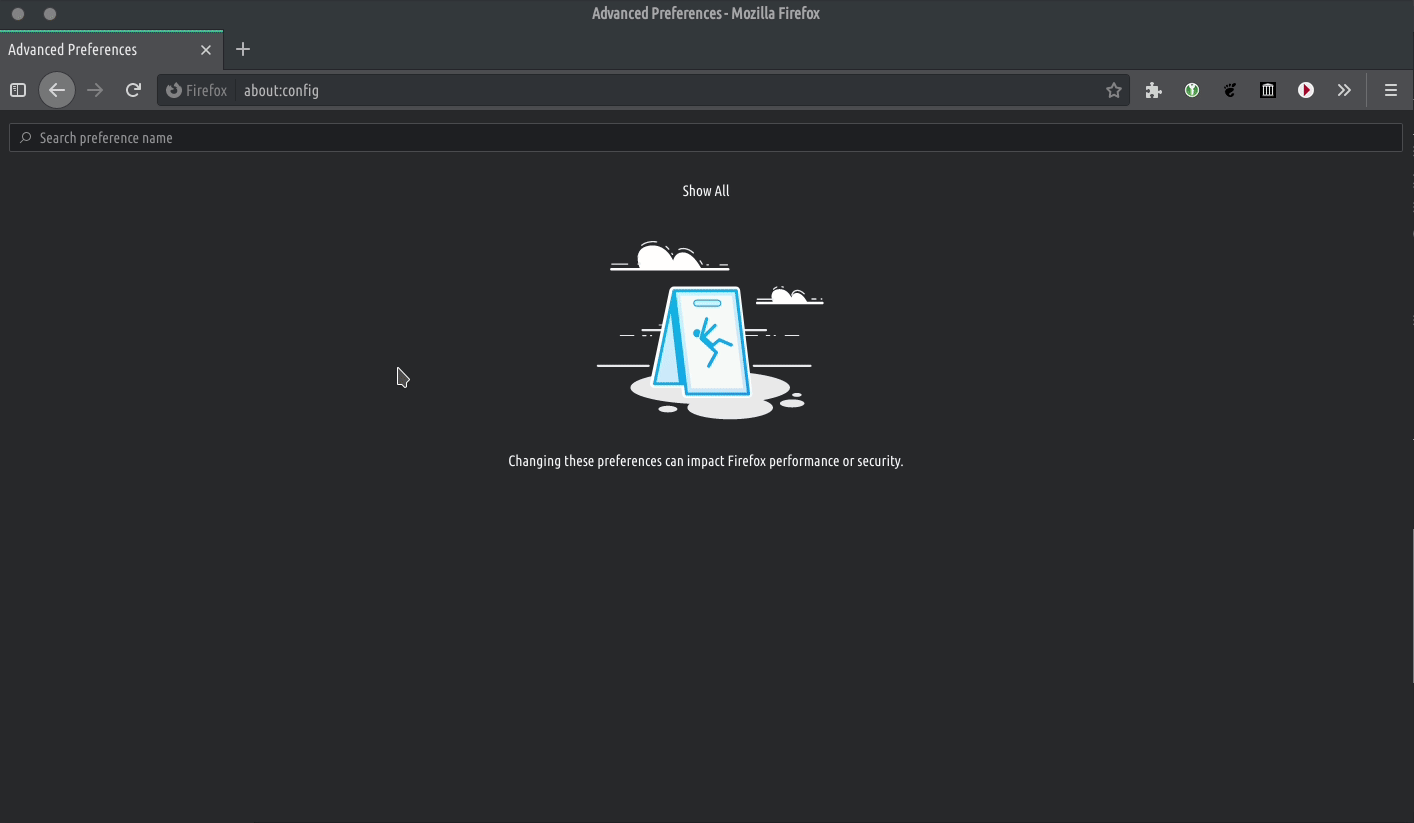Expand the toolbar overflow chevron

[x=1344, y=90]
